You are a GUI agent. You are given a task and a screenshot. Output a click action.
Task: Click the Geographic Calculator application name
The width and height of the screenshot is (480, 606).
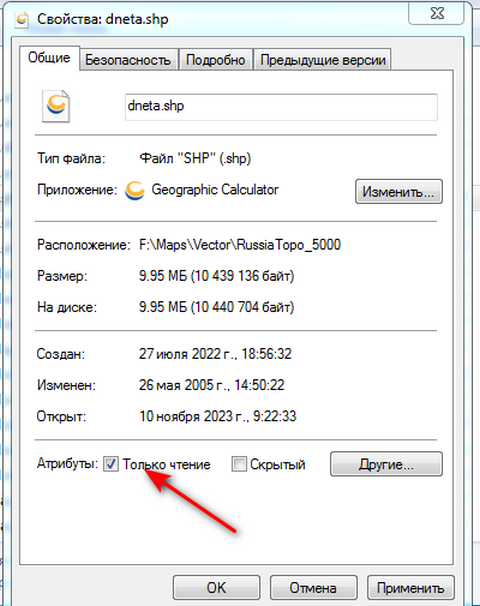tap(215, 190)
